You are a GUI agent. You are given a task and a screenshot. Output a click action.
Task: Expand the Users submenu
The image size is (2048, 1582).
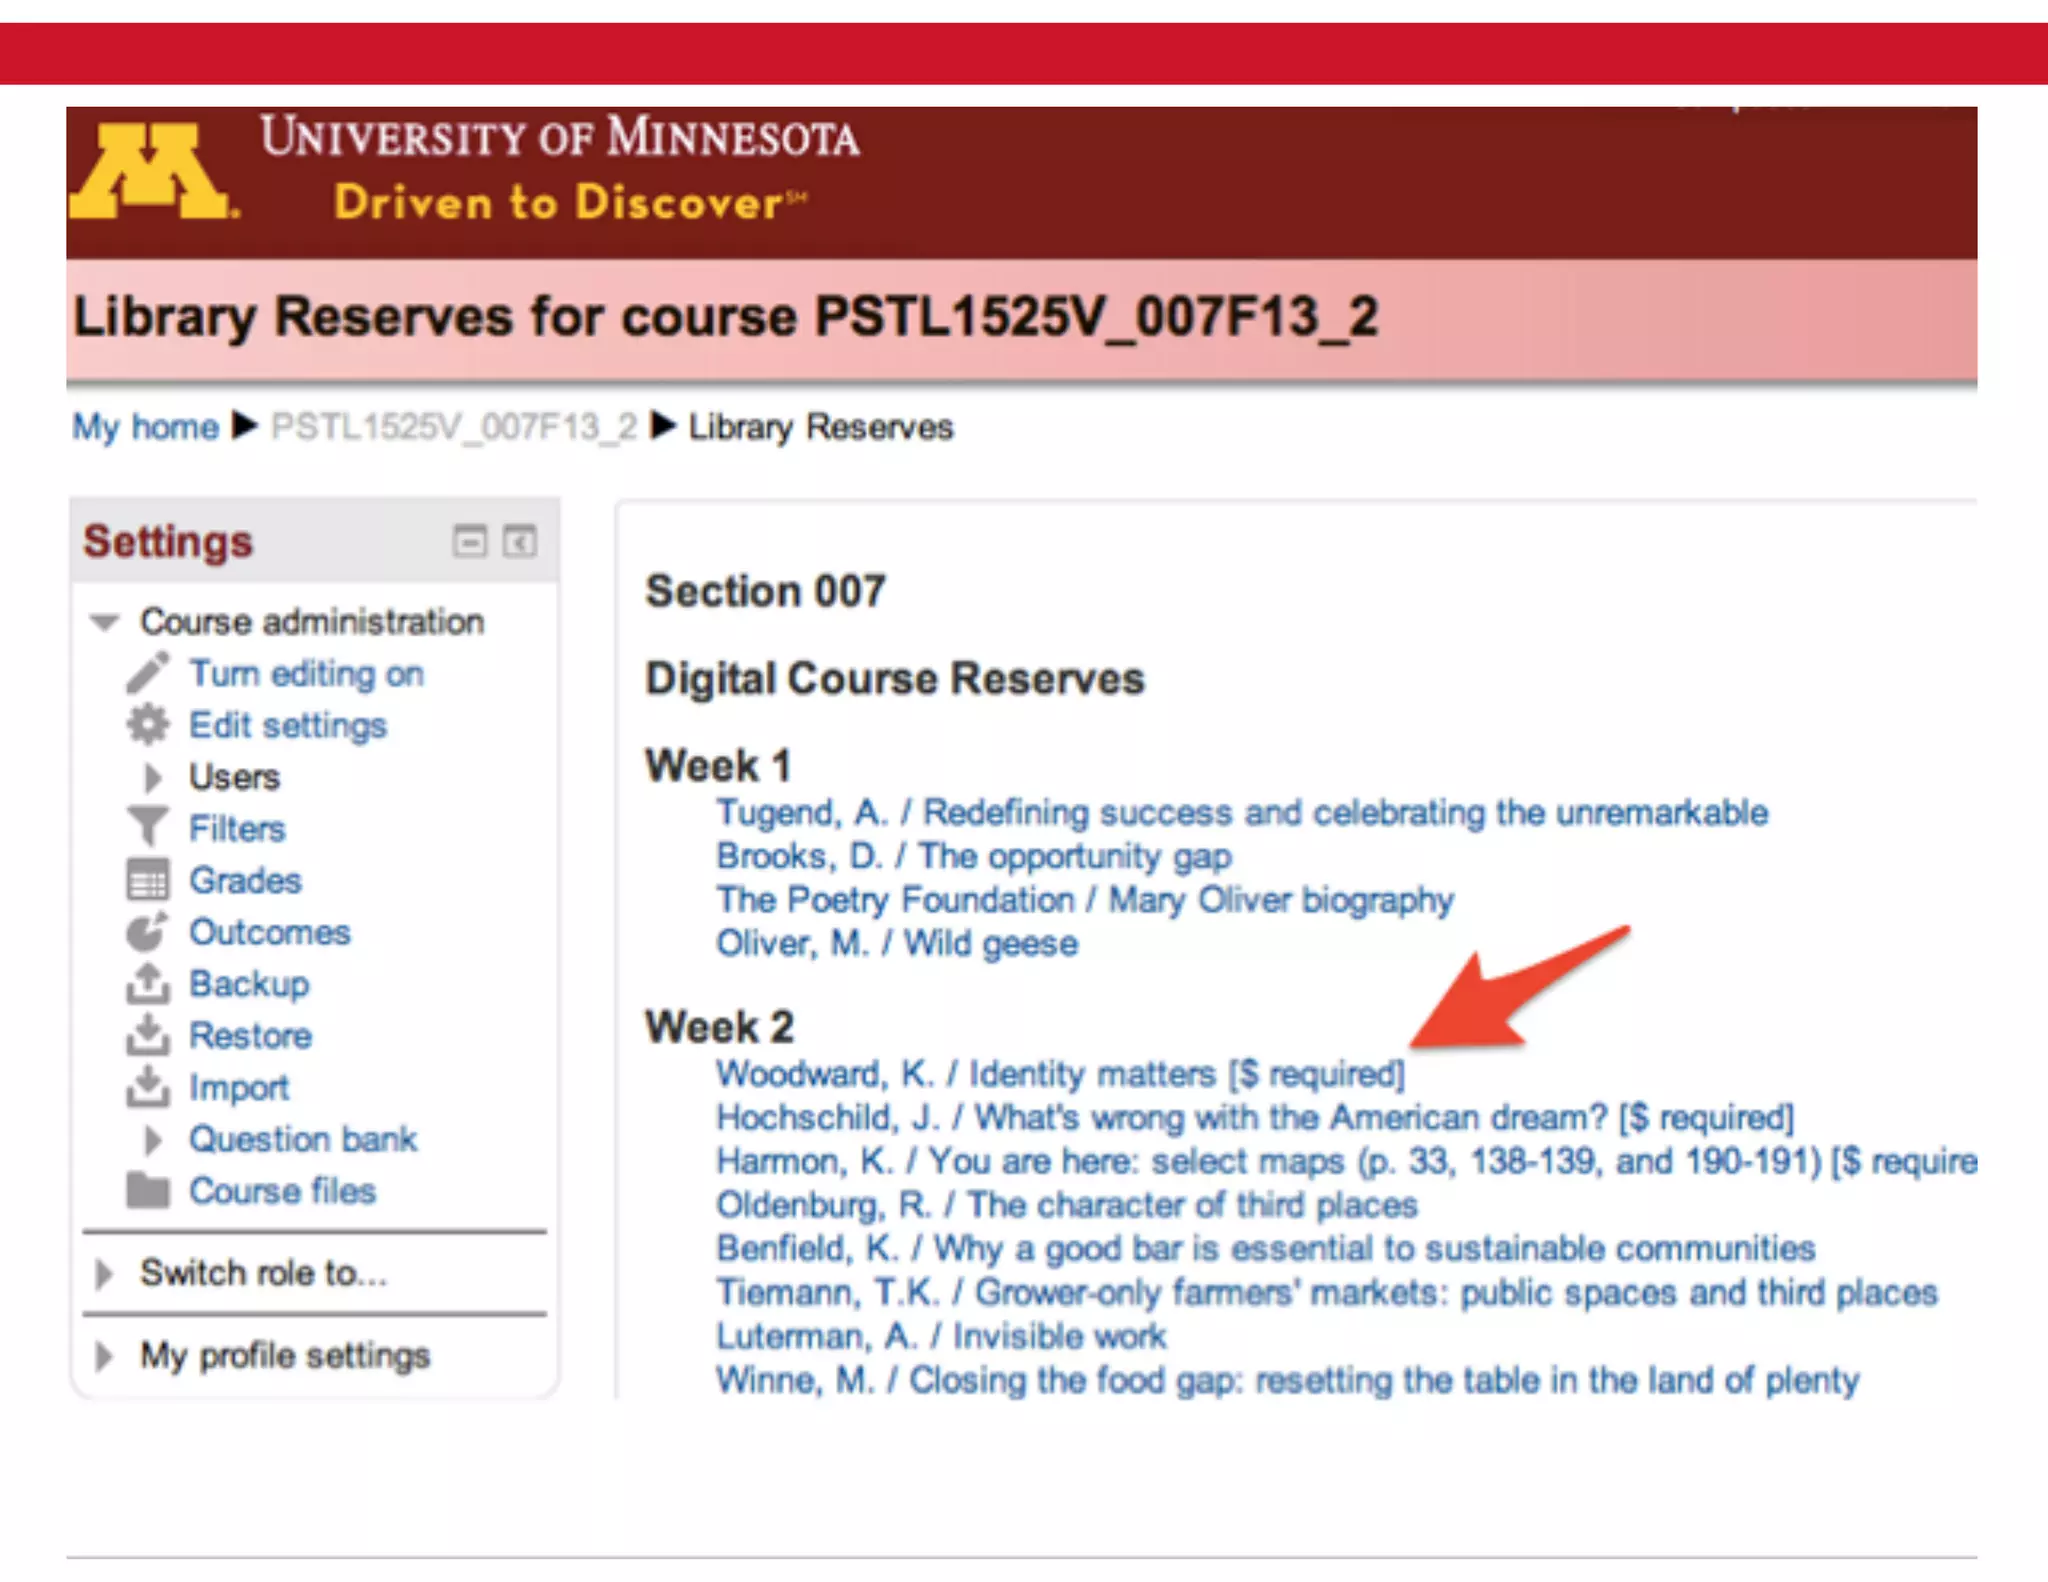click(152, 777)
